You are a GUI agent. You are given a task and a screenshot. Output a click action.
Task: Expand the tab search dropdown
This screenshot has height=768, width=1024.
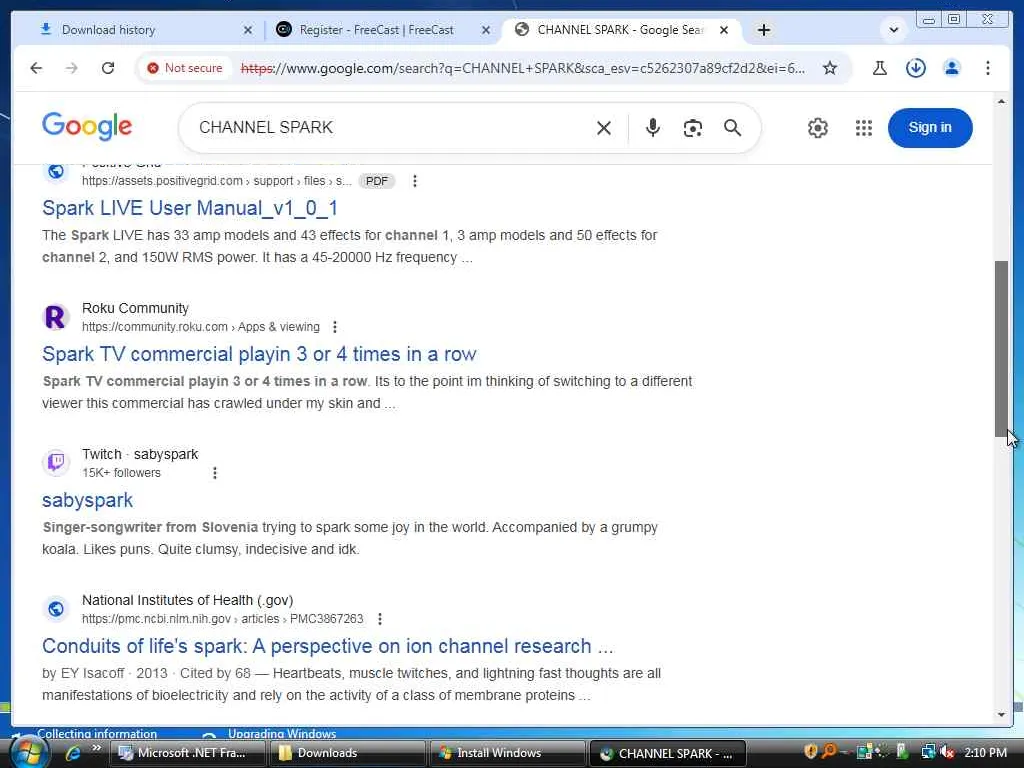[x=893, y=30]
